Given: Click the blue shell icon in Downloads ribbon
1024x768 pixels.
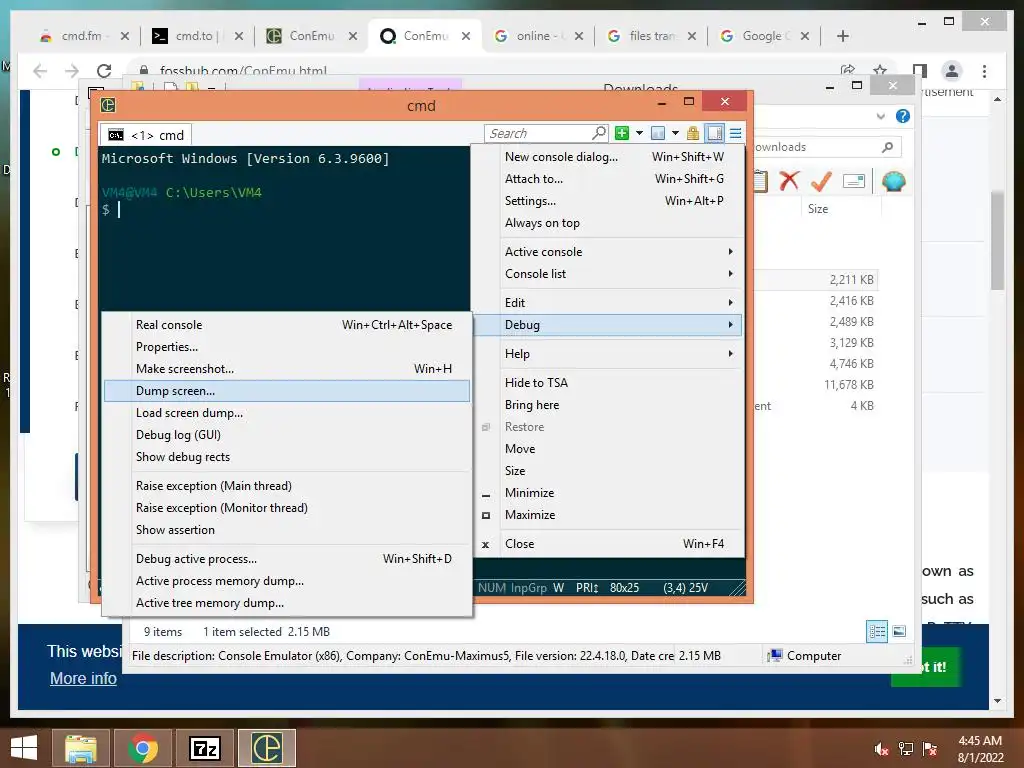Looking at the screenshot, I should tap(893, 181).
